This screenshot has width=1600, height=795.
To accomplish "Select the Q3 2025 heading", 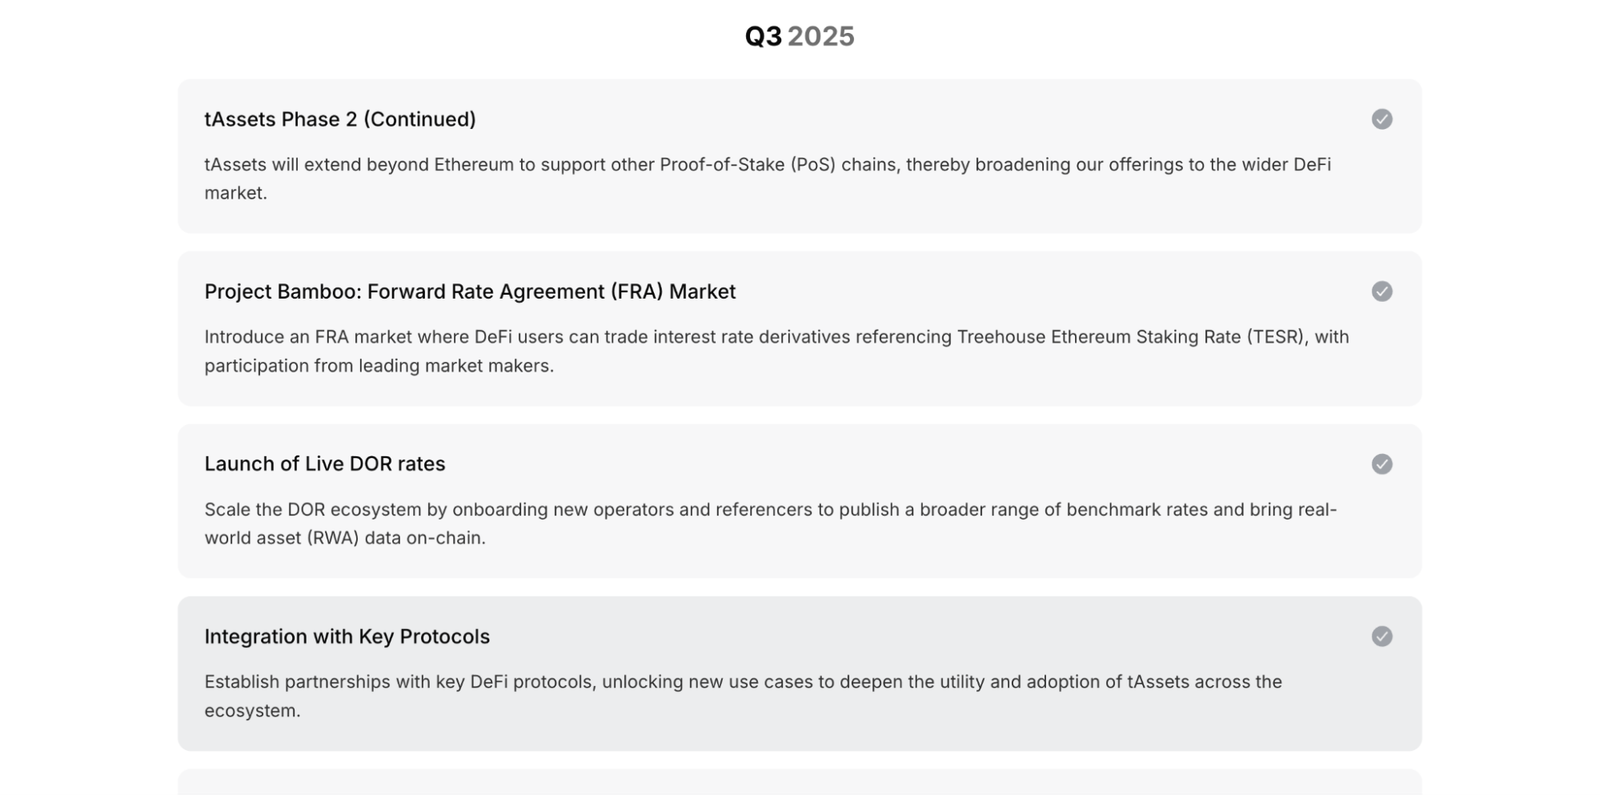I will click(800, 36).
